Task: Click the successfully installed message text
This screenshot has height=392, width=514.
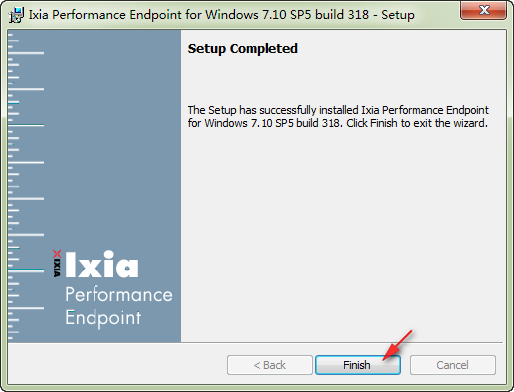Action: [x=338, y=117]
